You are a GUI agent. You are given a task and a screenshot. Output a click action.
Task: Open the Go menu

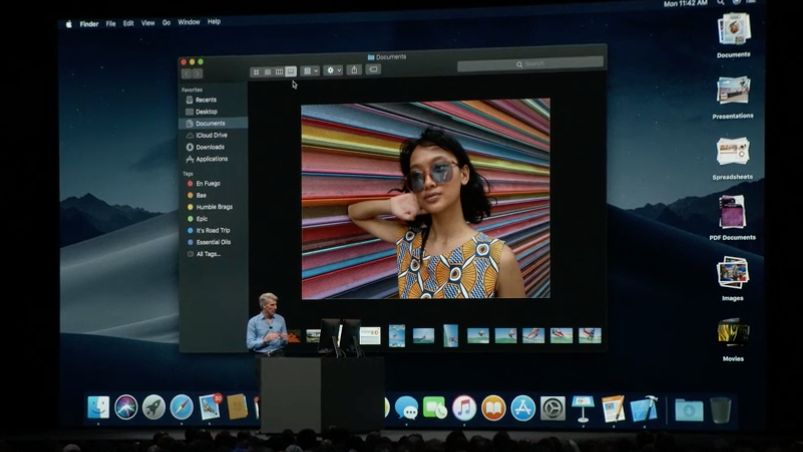pos(166,23)
